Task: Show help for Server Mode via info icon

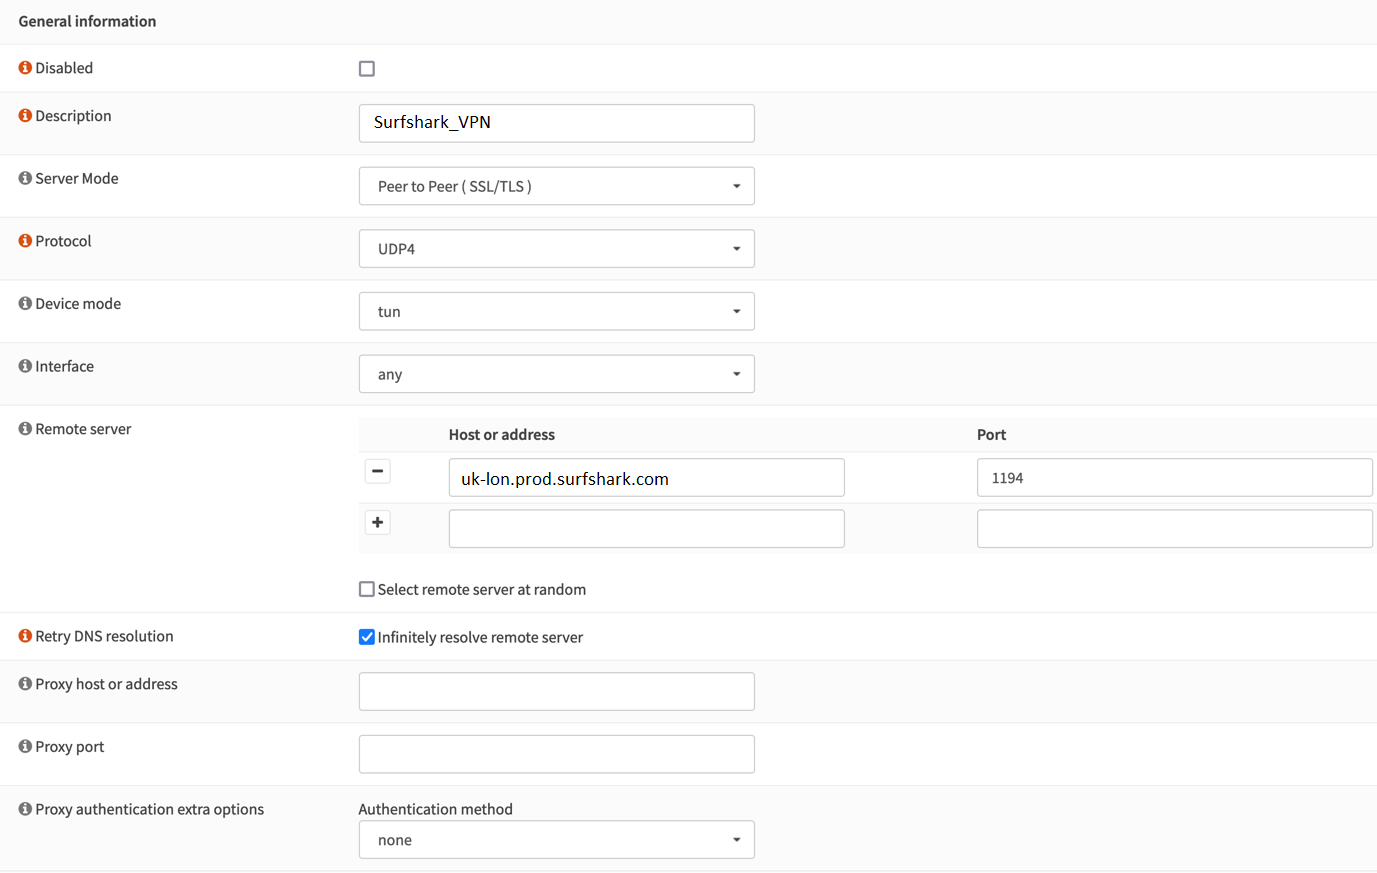Action: (x=25, y=178)
